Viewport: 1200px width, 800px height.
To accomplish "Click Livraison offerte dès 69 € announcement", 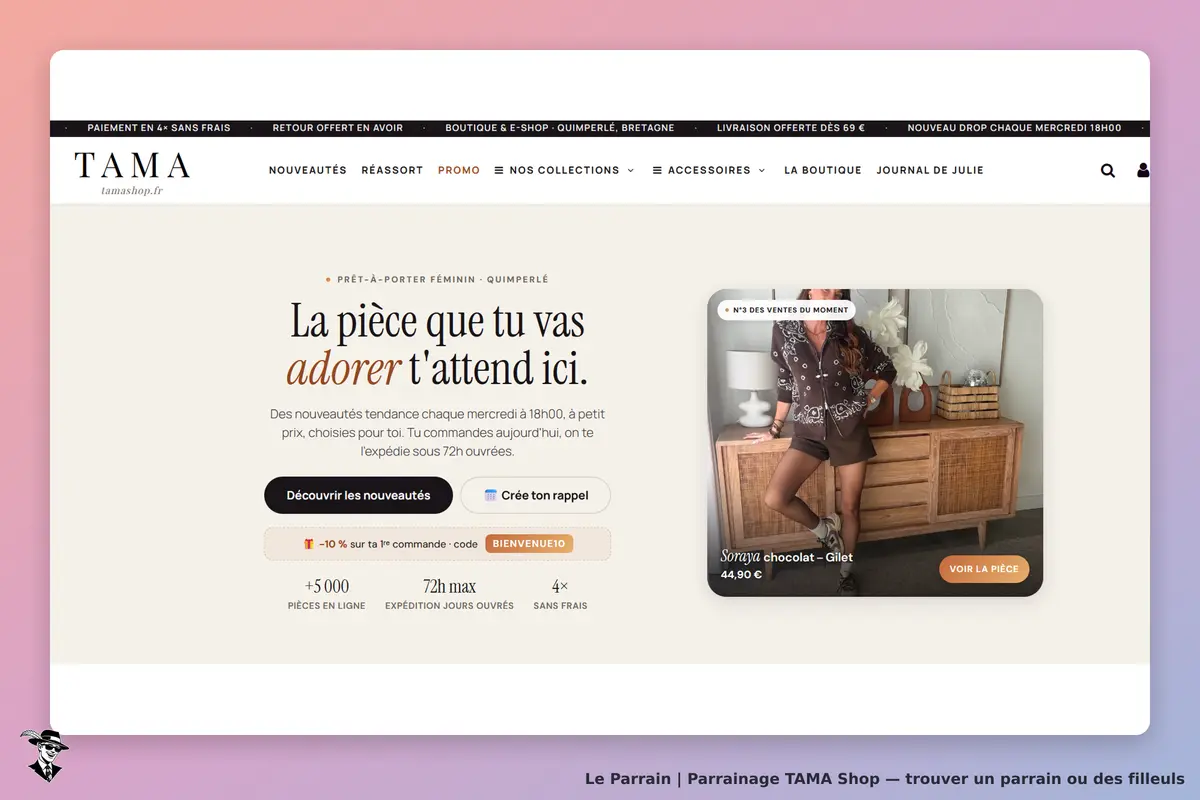I will coord(791,128).
